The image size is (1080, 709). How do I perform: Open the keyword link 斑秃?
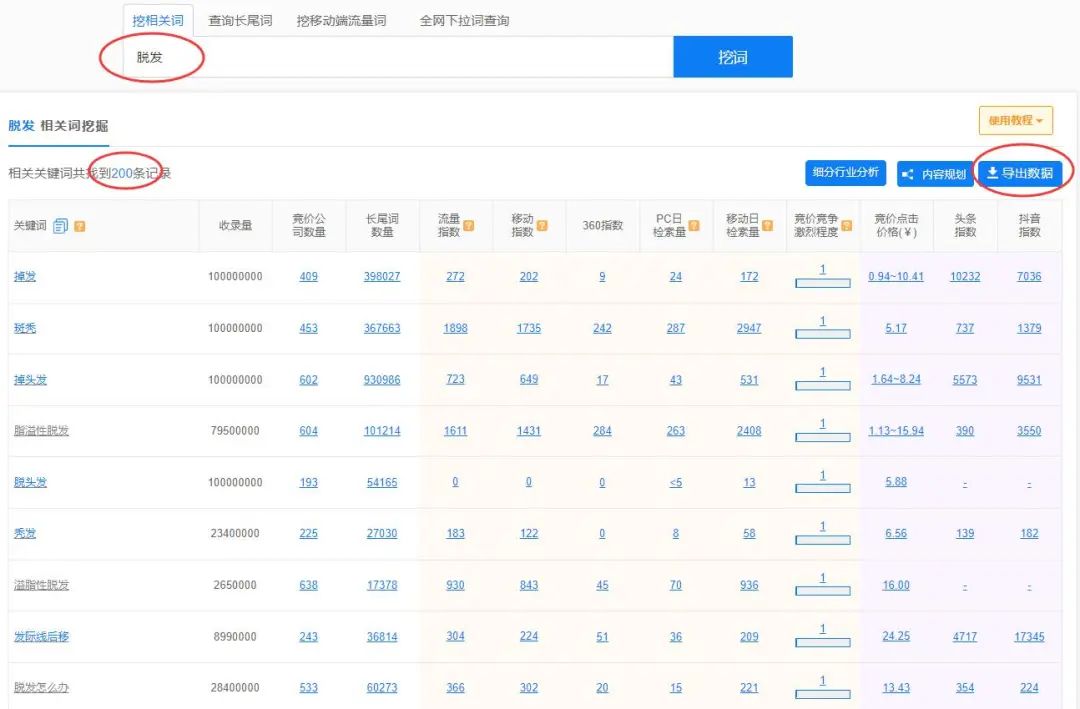[x=26, y=327]
